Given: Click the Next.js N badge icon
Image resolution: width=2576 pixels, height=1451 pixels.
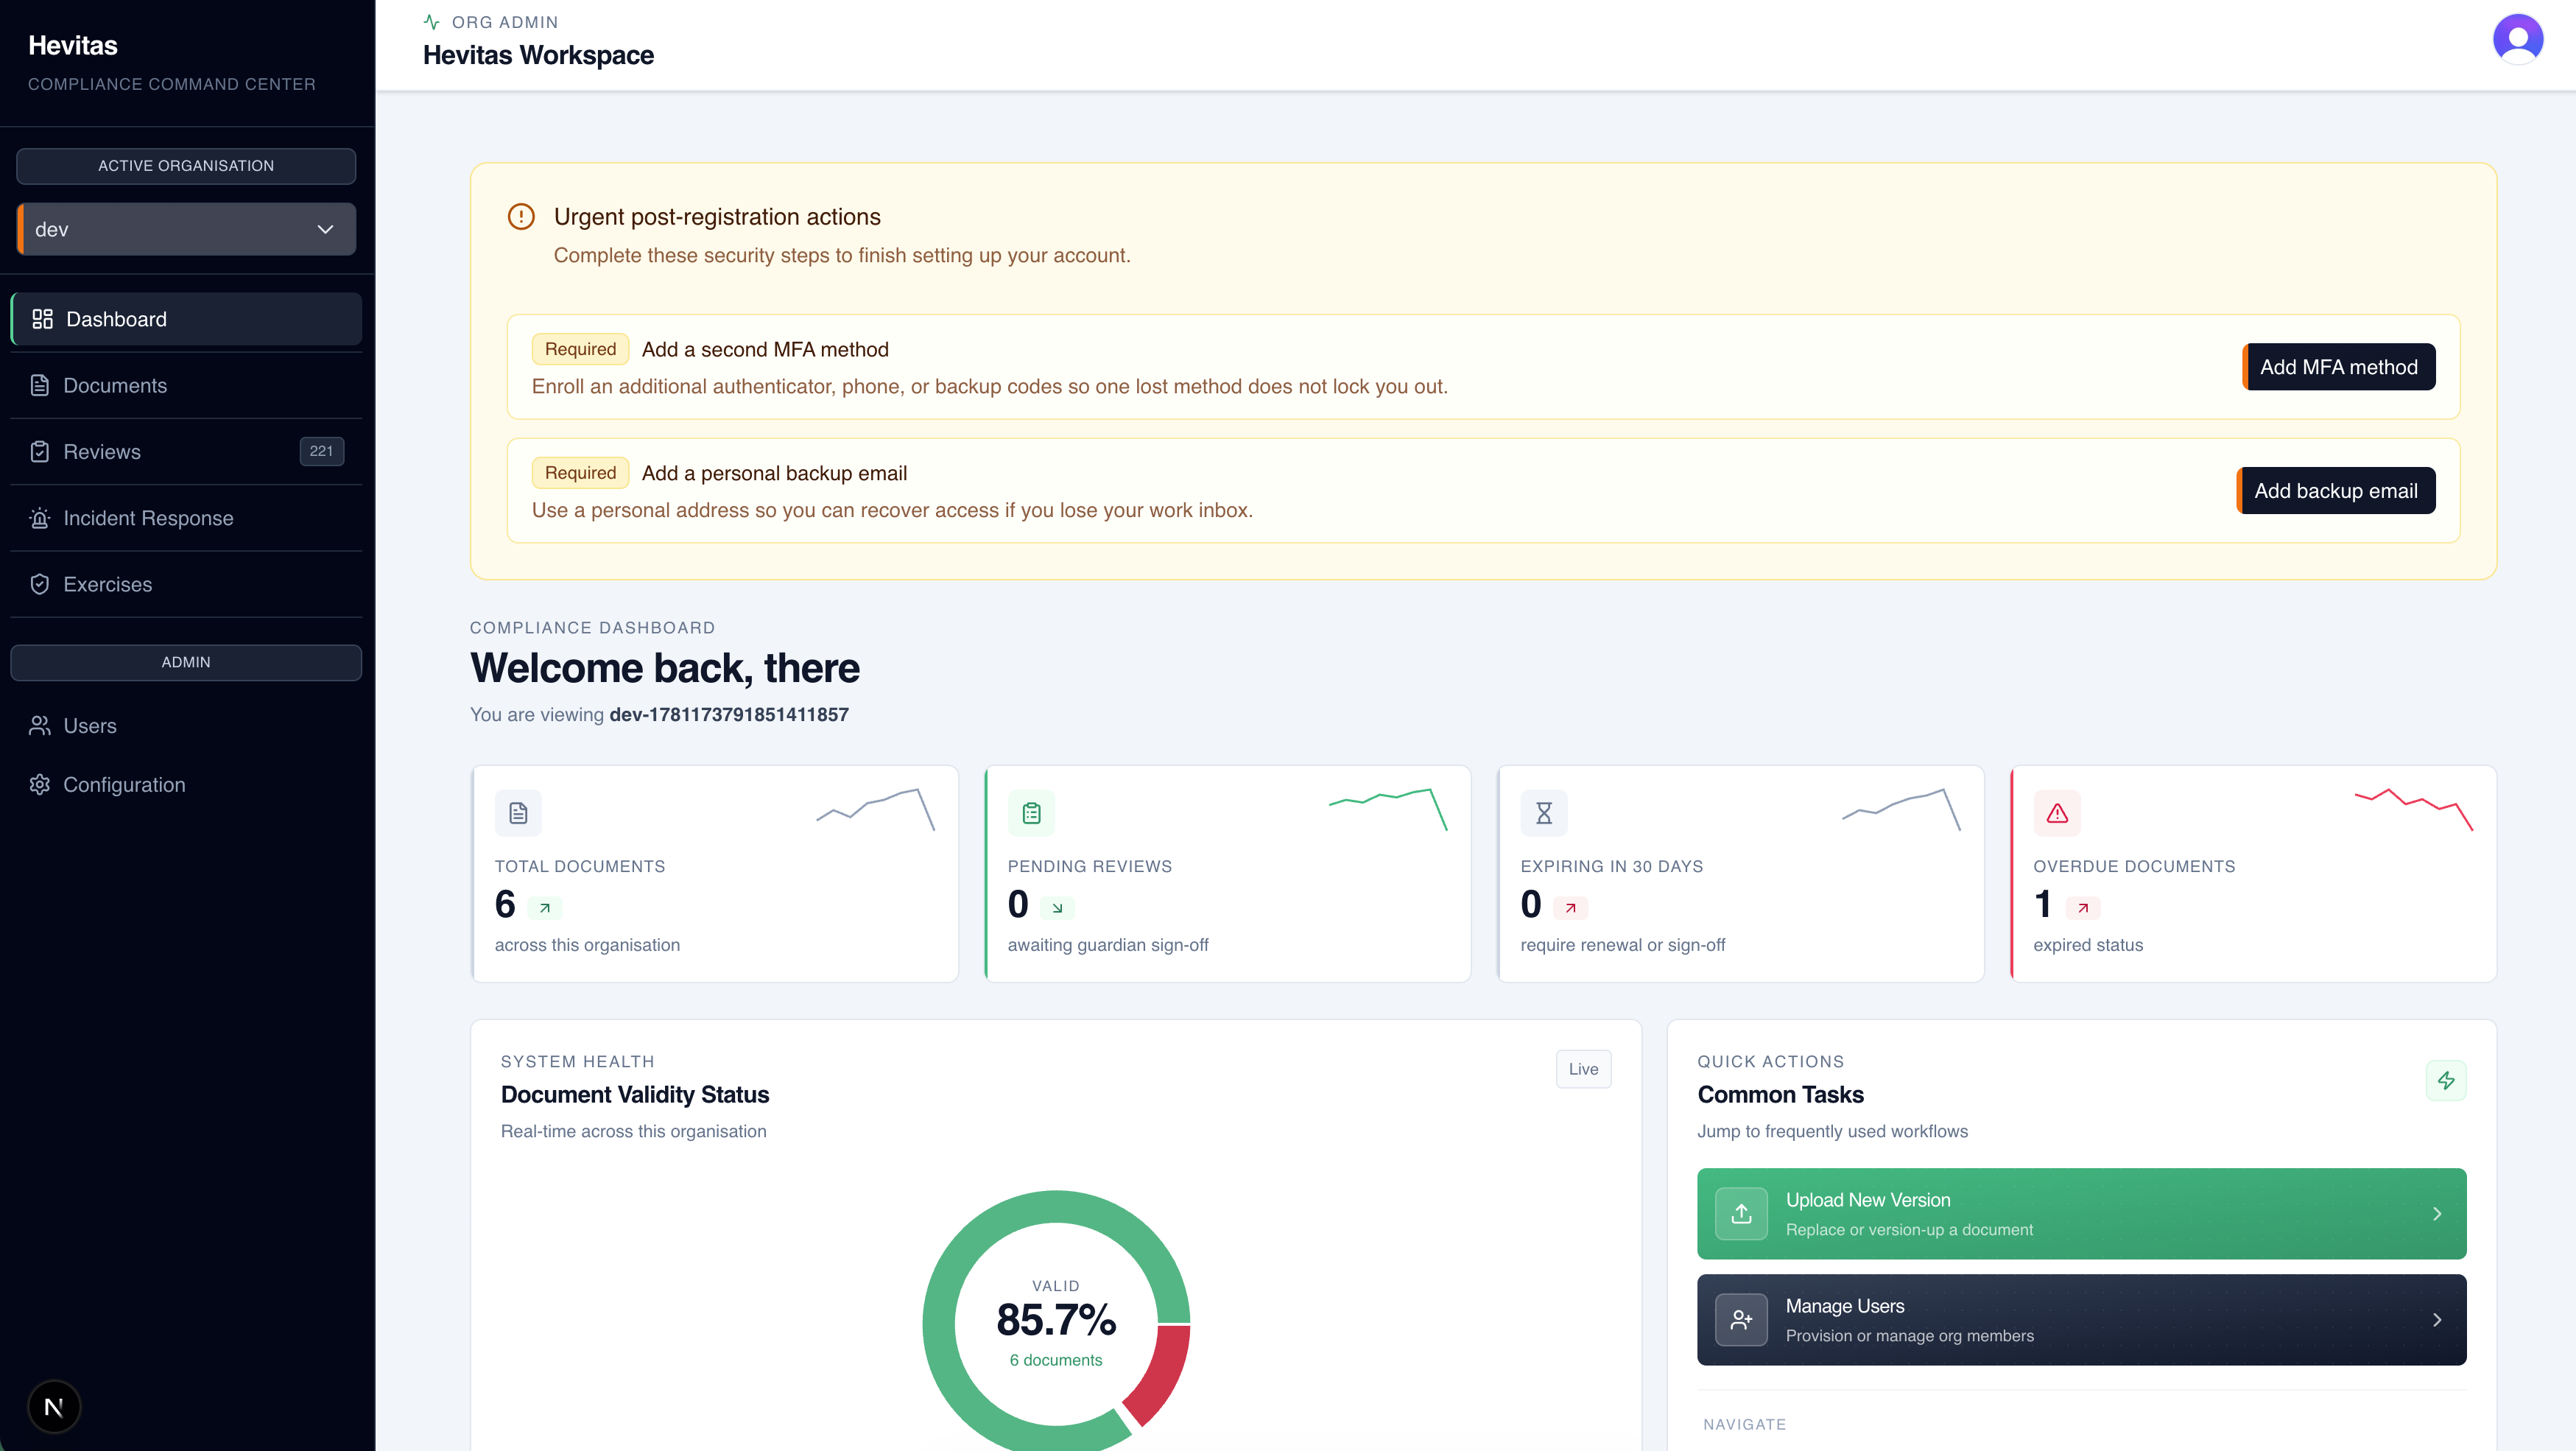Looking at the screenshot, I should 54,1406.
